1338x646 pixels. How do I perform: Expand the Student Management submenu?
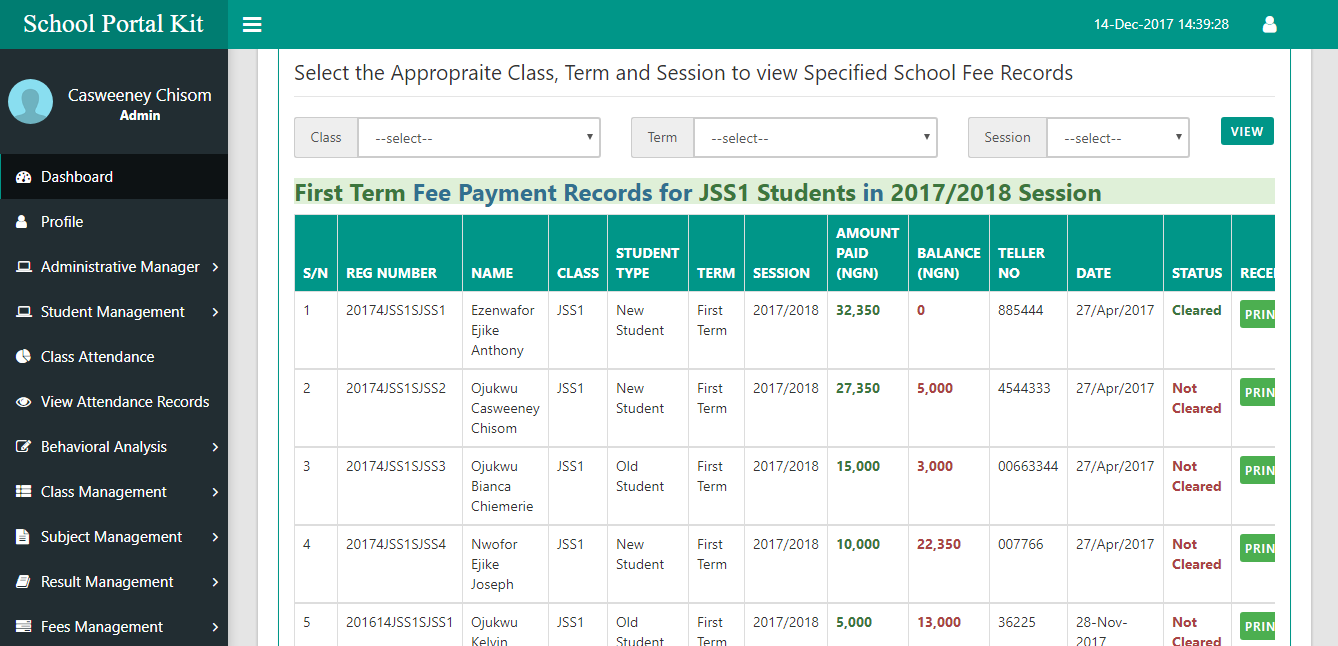pyautogui.click(x=113, y=312)
